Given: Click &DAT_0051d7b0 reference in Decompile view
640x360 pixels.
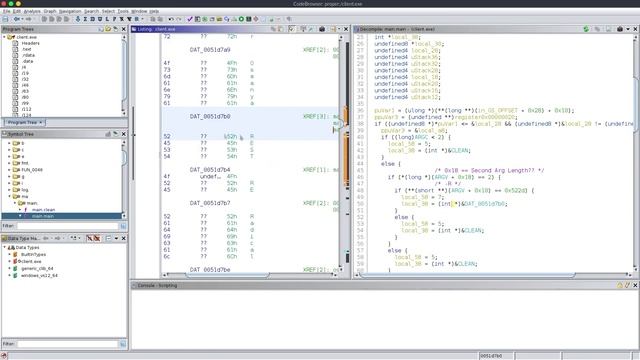Looking at the screenshot, I should [x=483, y=204].
